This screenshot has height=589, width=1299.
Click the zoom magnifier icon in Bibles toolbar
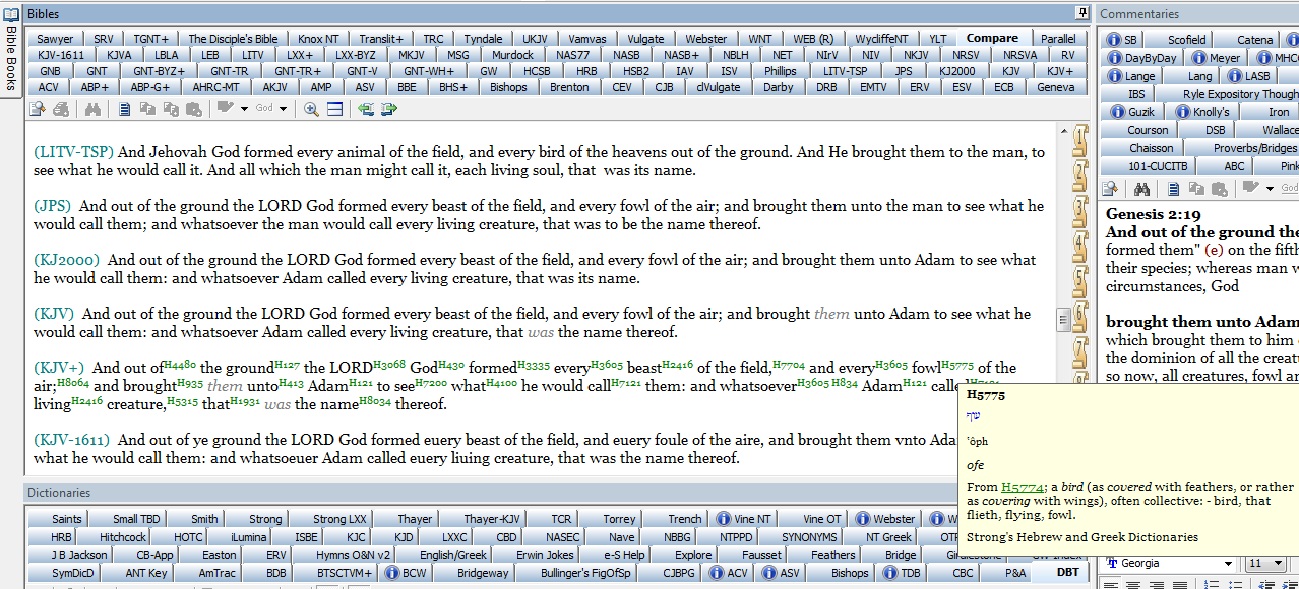311,109
